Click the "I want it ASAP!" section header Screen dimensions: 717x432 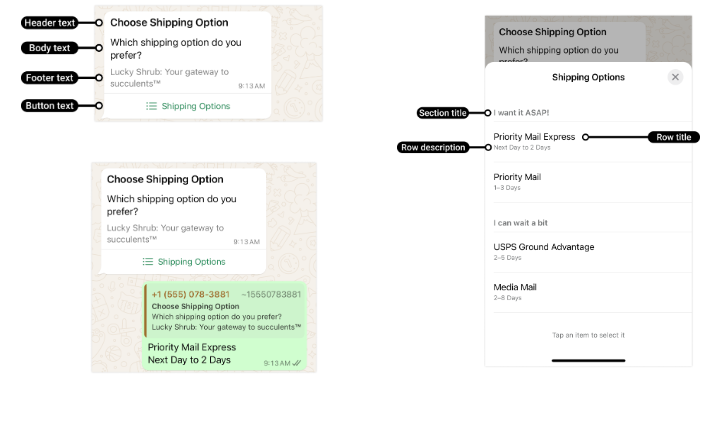[x=522, y=113]
